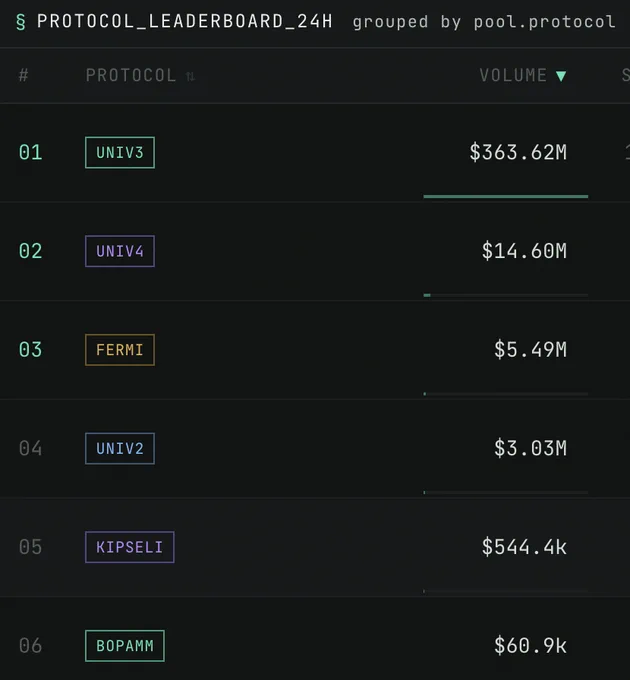Click the $14.60M volume value
The image size is (630, 680).
click(x=524, y=251)
